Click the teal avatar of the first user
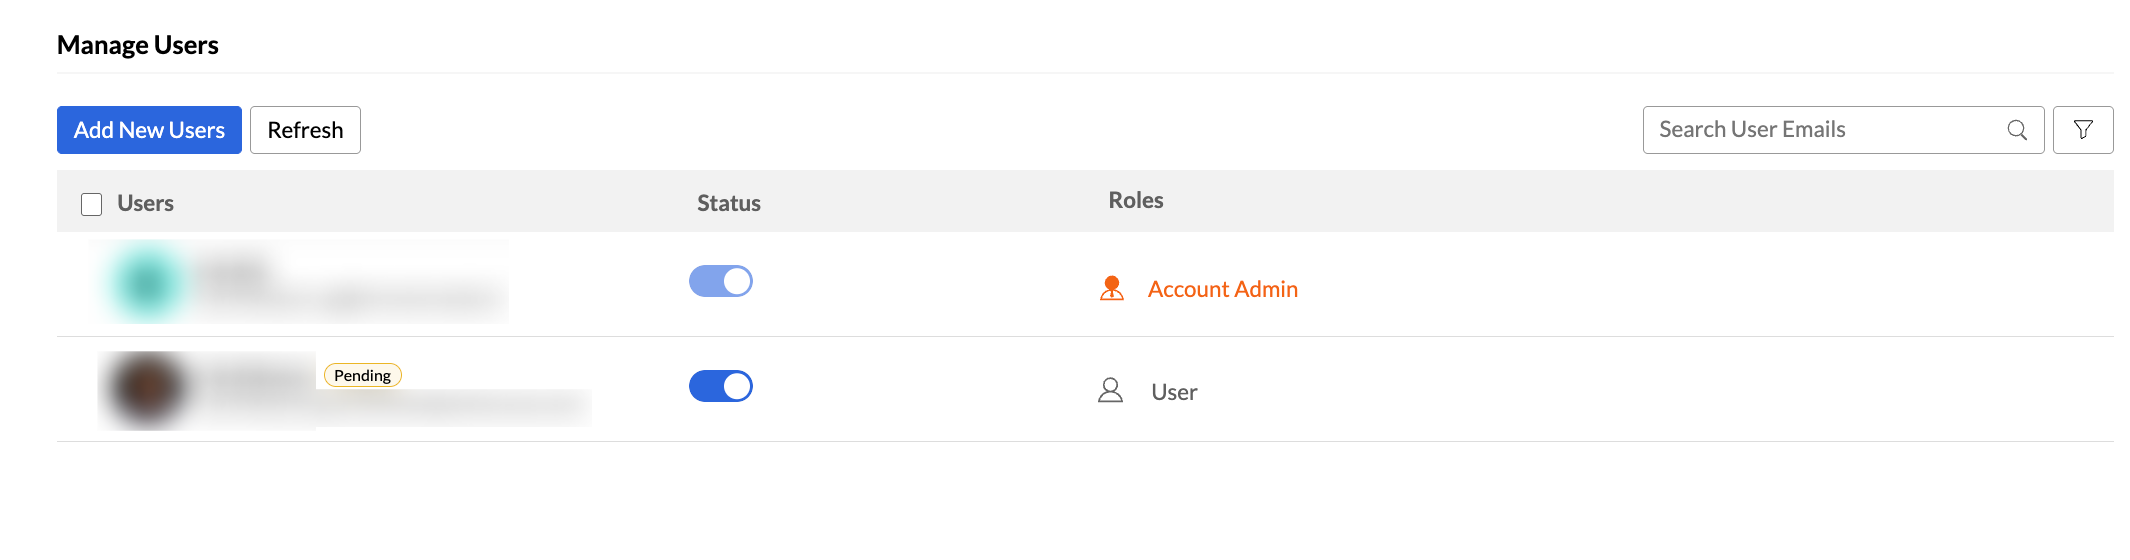This screenshot has width=2130, height=560. (148, 283)
